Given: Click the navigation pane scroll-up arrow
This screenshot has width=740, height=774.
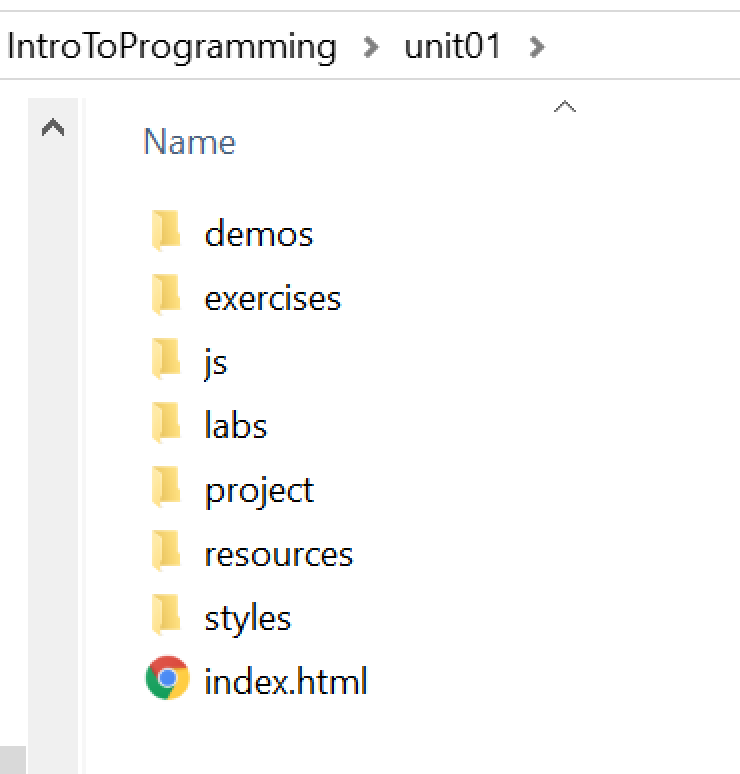Looking at the screenshot, I should coord(53,127).
